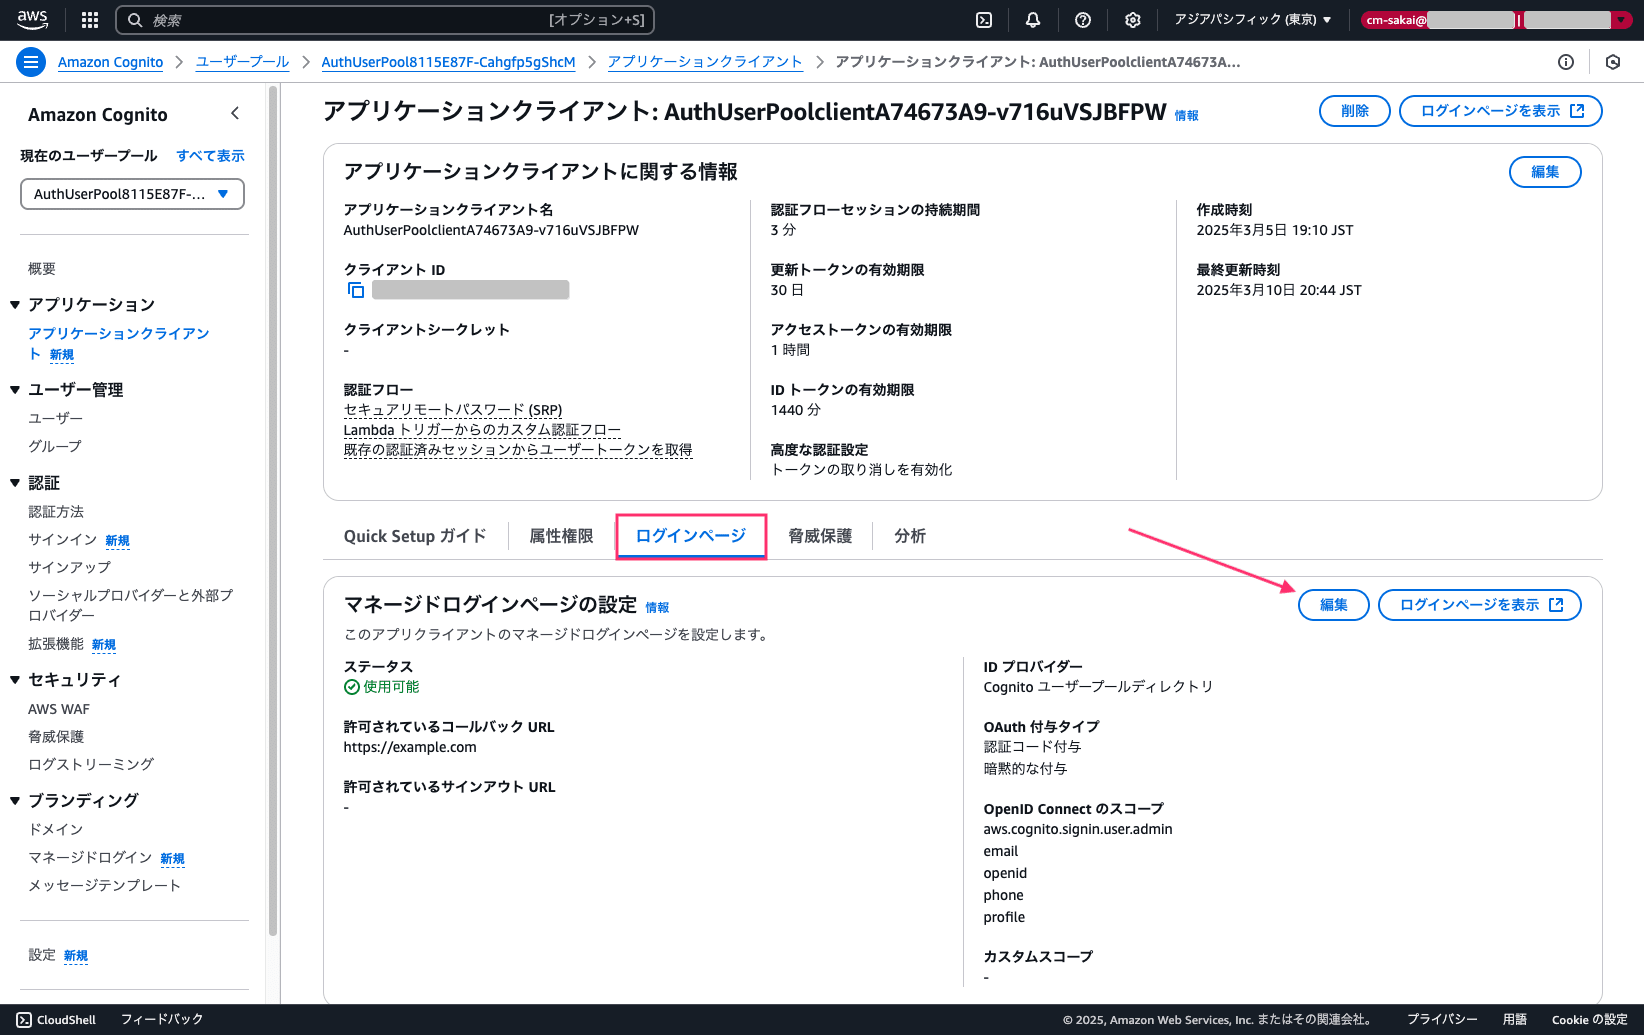1644x1035 pixels.
Task: Focus the AWS search box
Action: pyautogui.click(x=386, y=20)
